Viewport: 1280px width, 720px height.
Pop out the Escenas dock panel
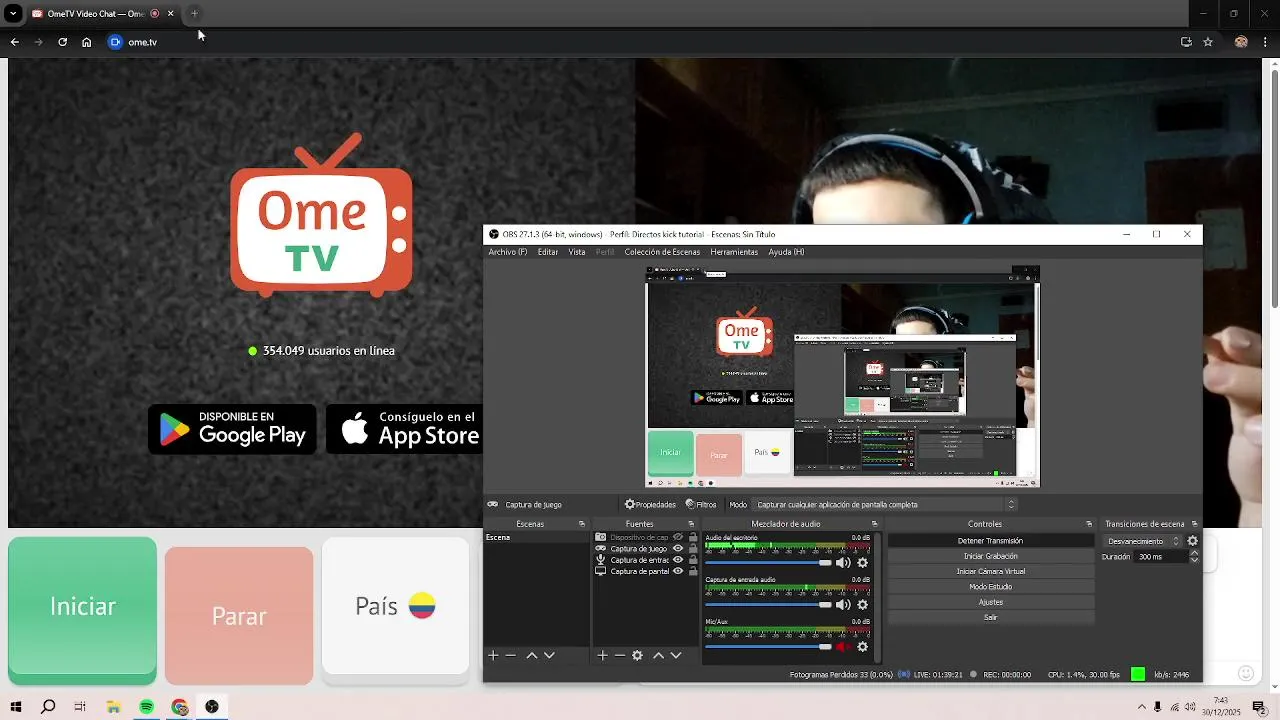(582, 524)
